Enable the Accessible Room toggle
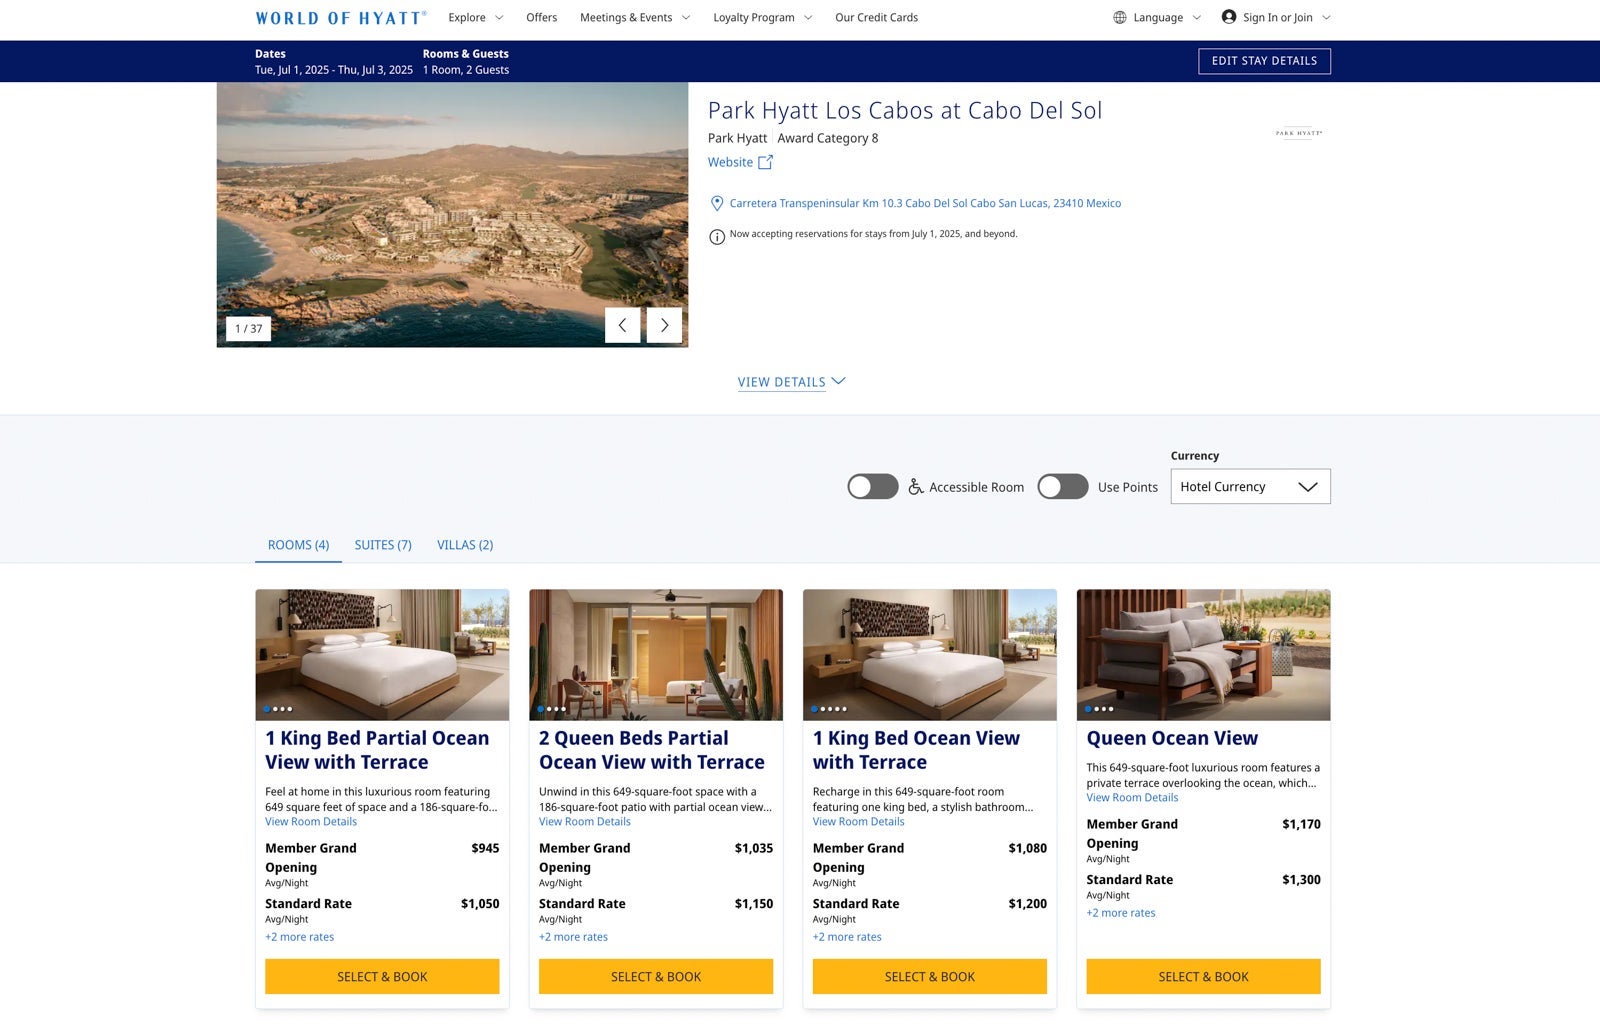1600x1024 pixels. point(873,487)
